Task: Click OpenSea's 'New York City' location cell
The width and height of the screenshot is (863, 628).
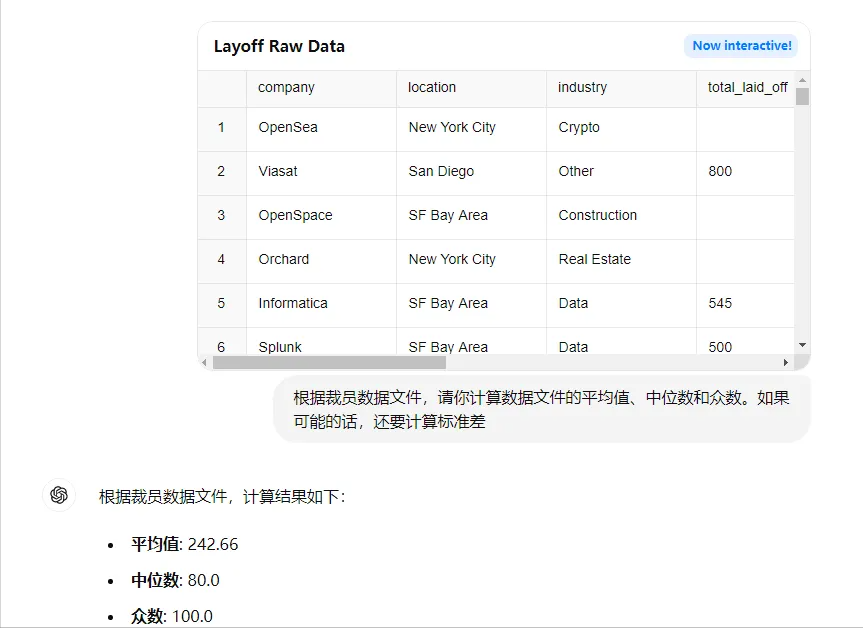Action: tap(471, 128)
